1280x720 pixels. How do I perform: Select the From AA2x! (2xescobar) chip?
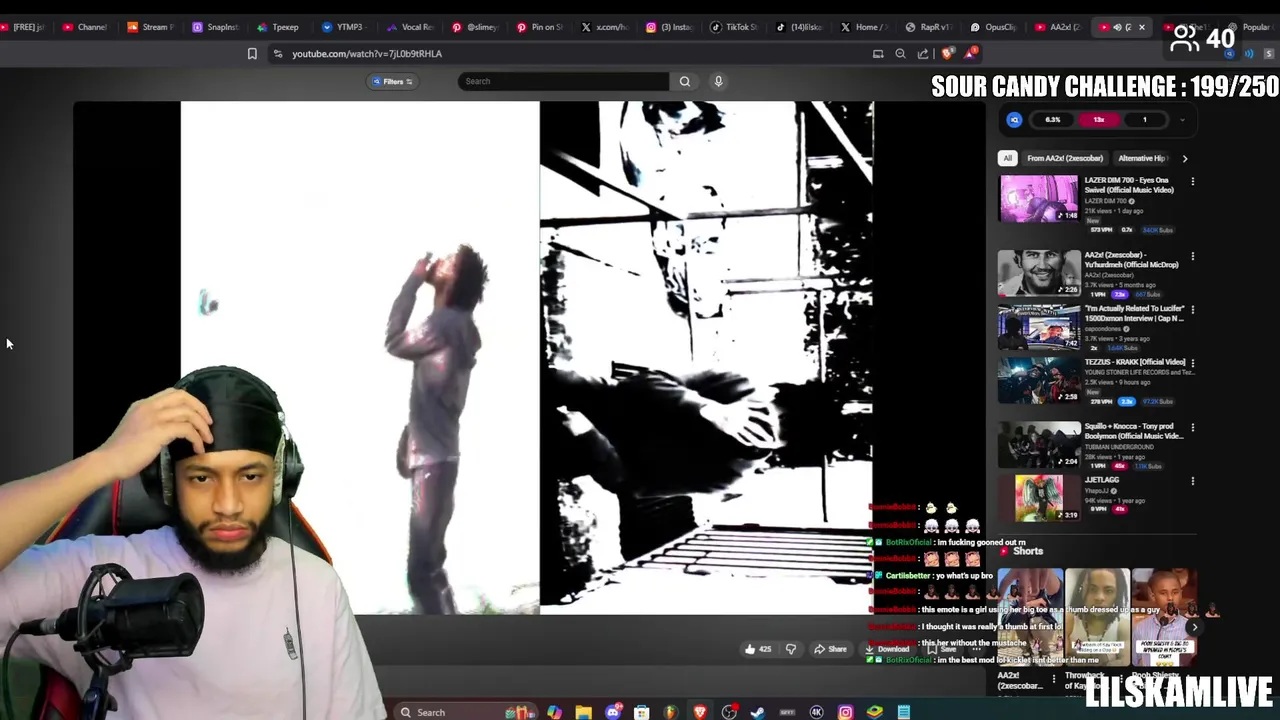[x=1065, y=158]
